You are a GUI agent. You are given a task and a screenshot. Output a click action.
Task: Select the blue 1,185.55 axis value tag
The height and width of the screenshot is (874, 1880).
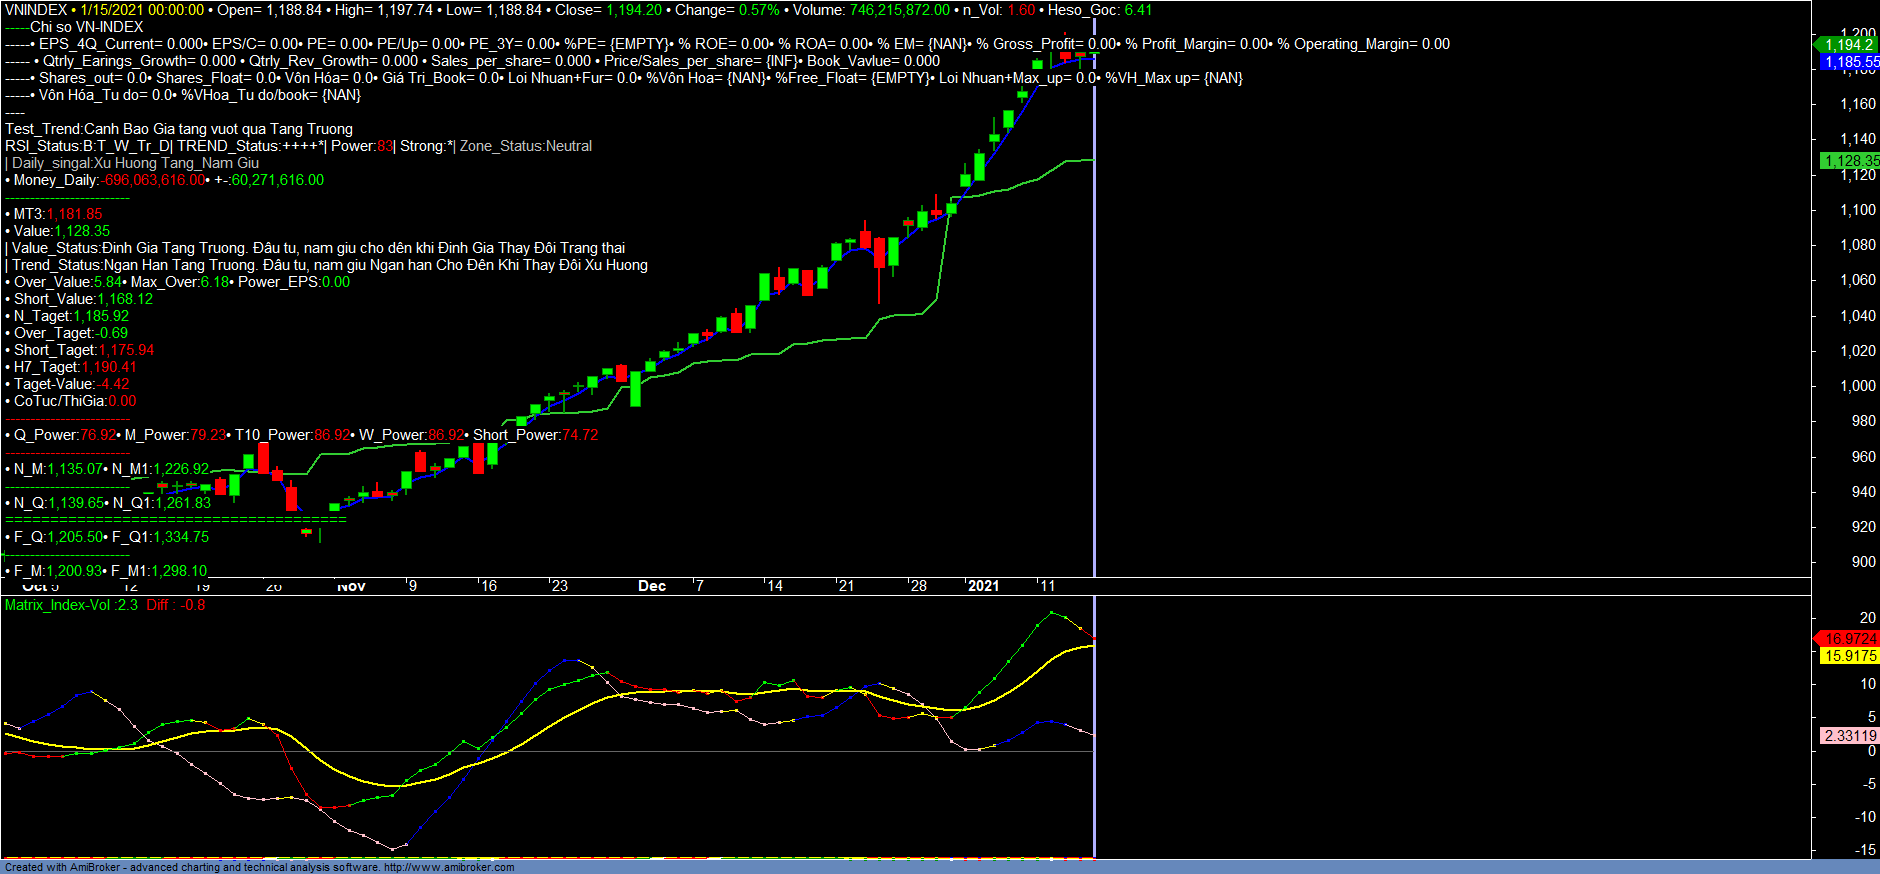pos(1850,62)
